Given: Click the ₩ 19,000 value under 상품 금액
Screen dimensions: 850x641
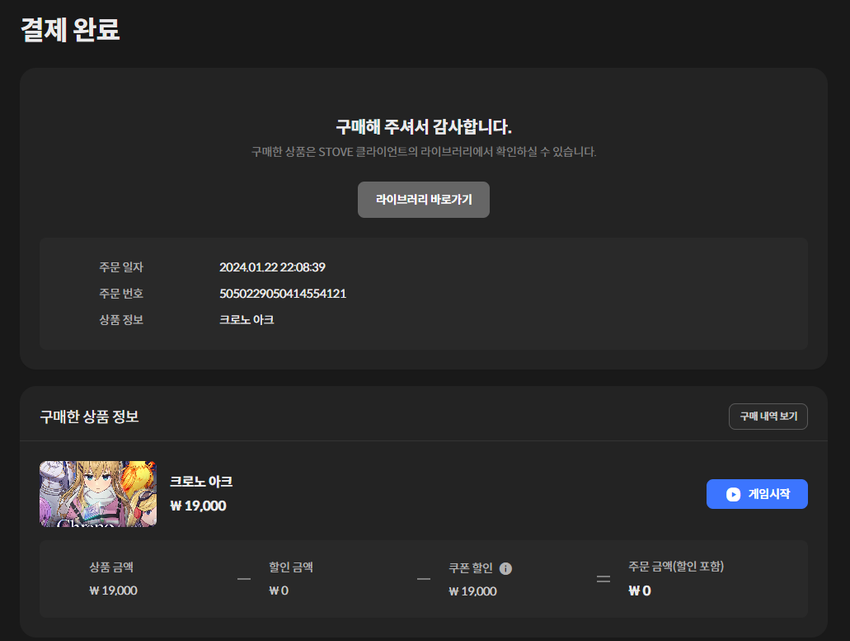Looking at the screenshot, I should click(113, 591).
